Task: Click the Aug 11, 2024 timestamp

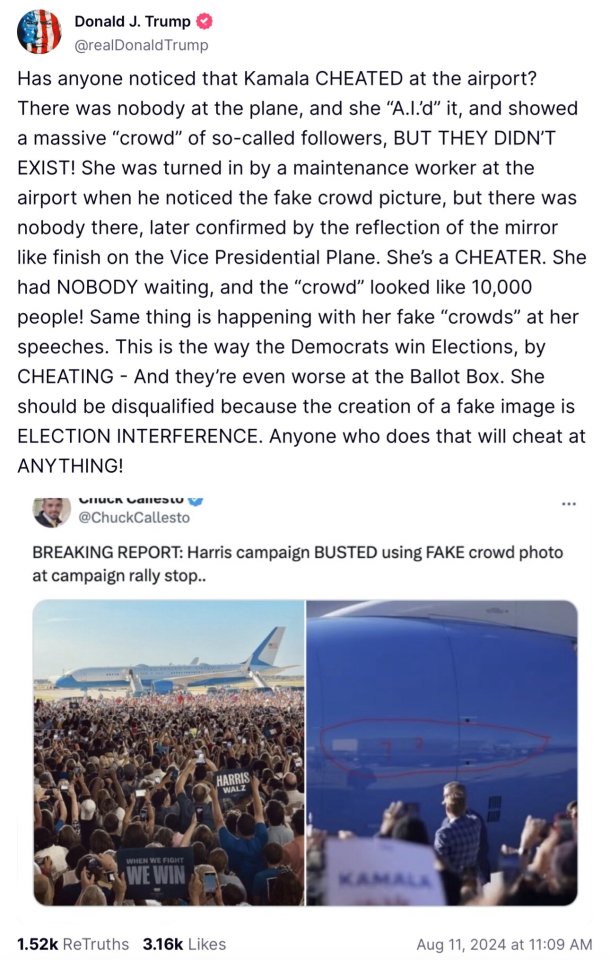Action: (x=504, y=943)
